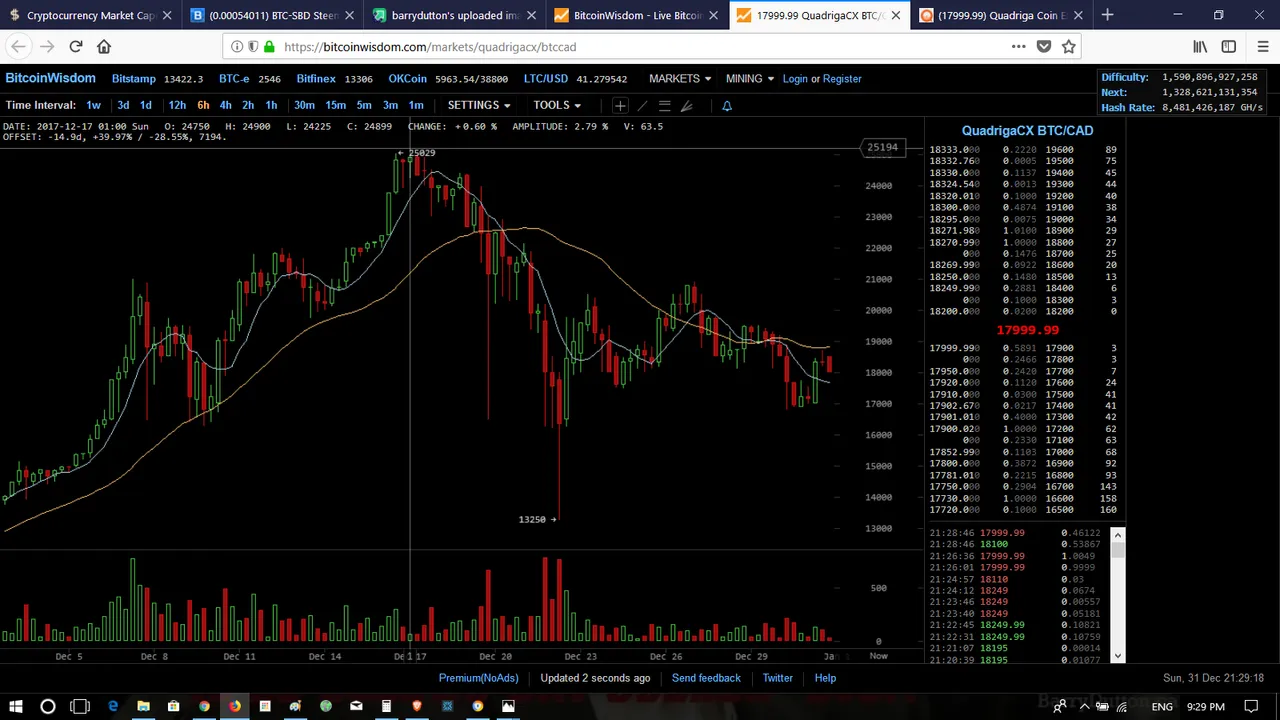Close the Cryptocurrency Market Cap tab
1280x720 pixels.
[167, 15]
